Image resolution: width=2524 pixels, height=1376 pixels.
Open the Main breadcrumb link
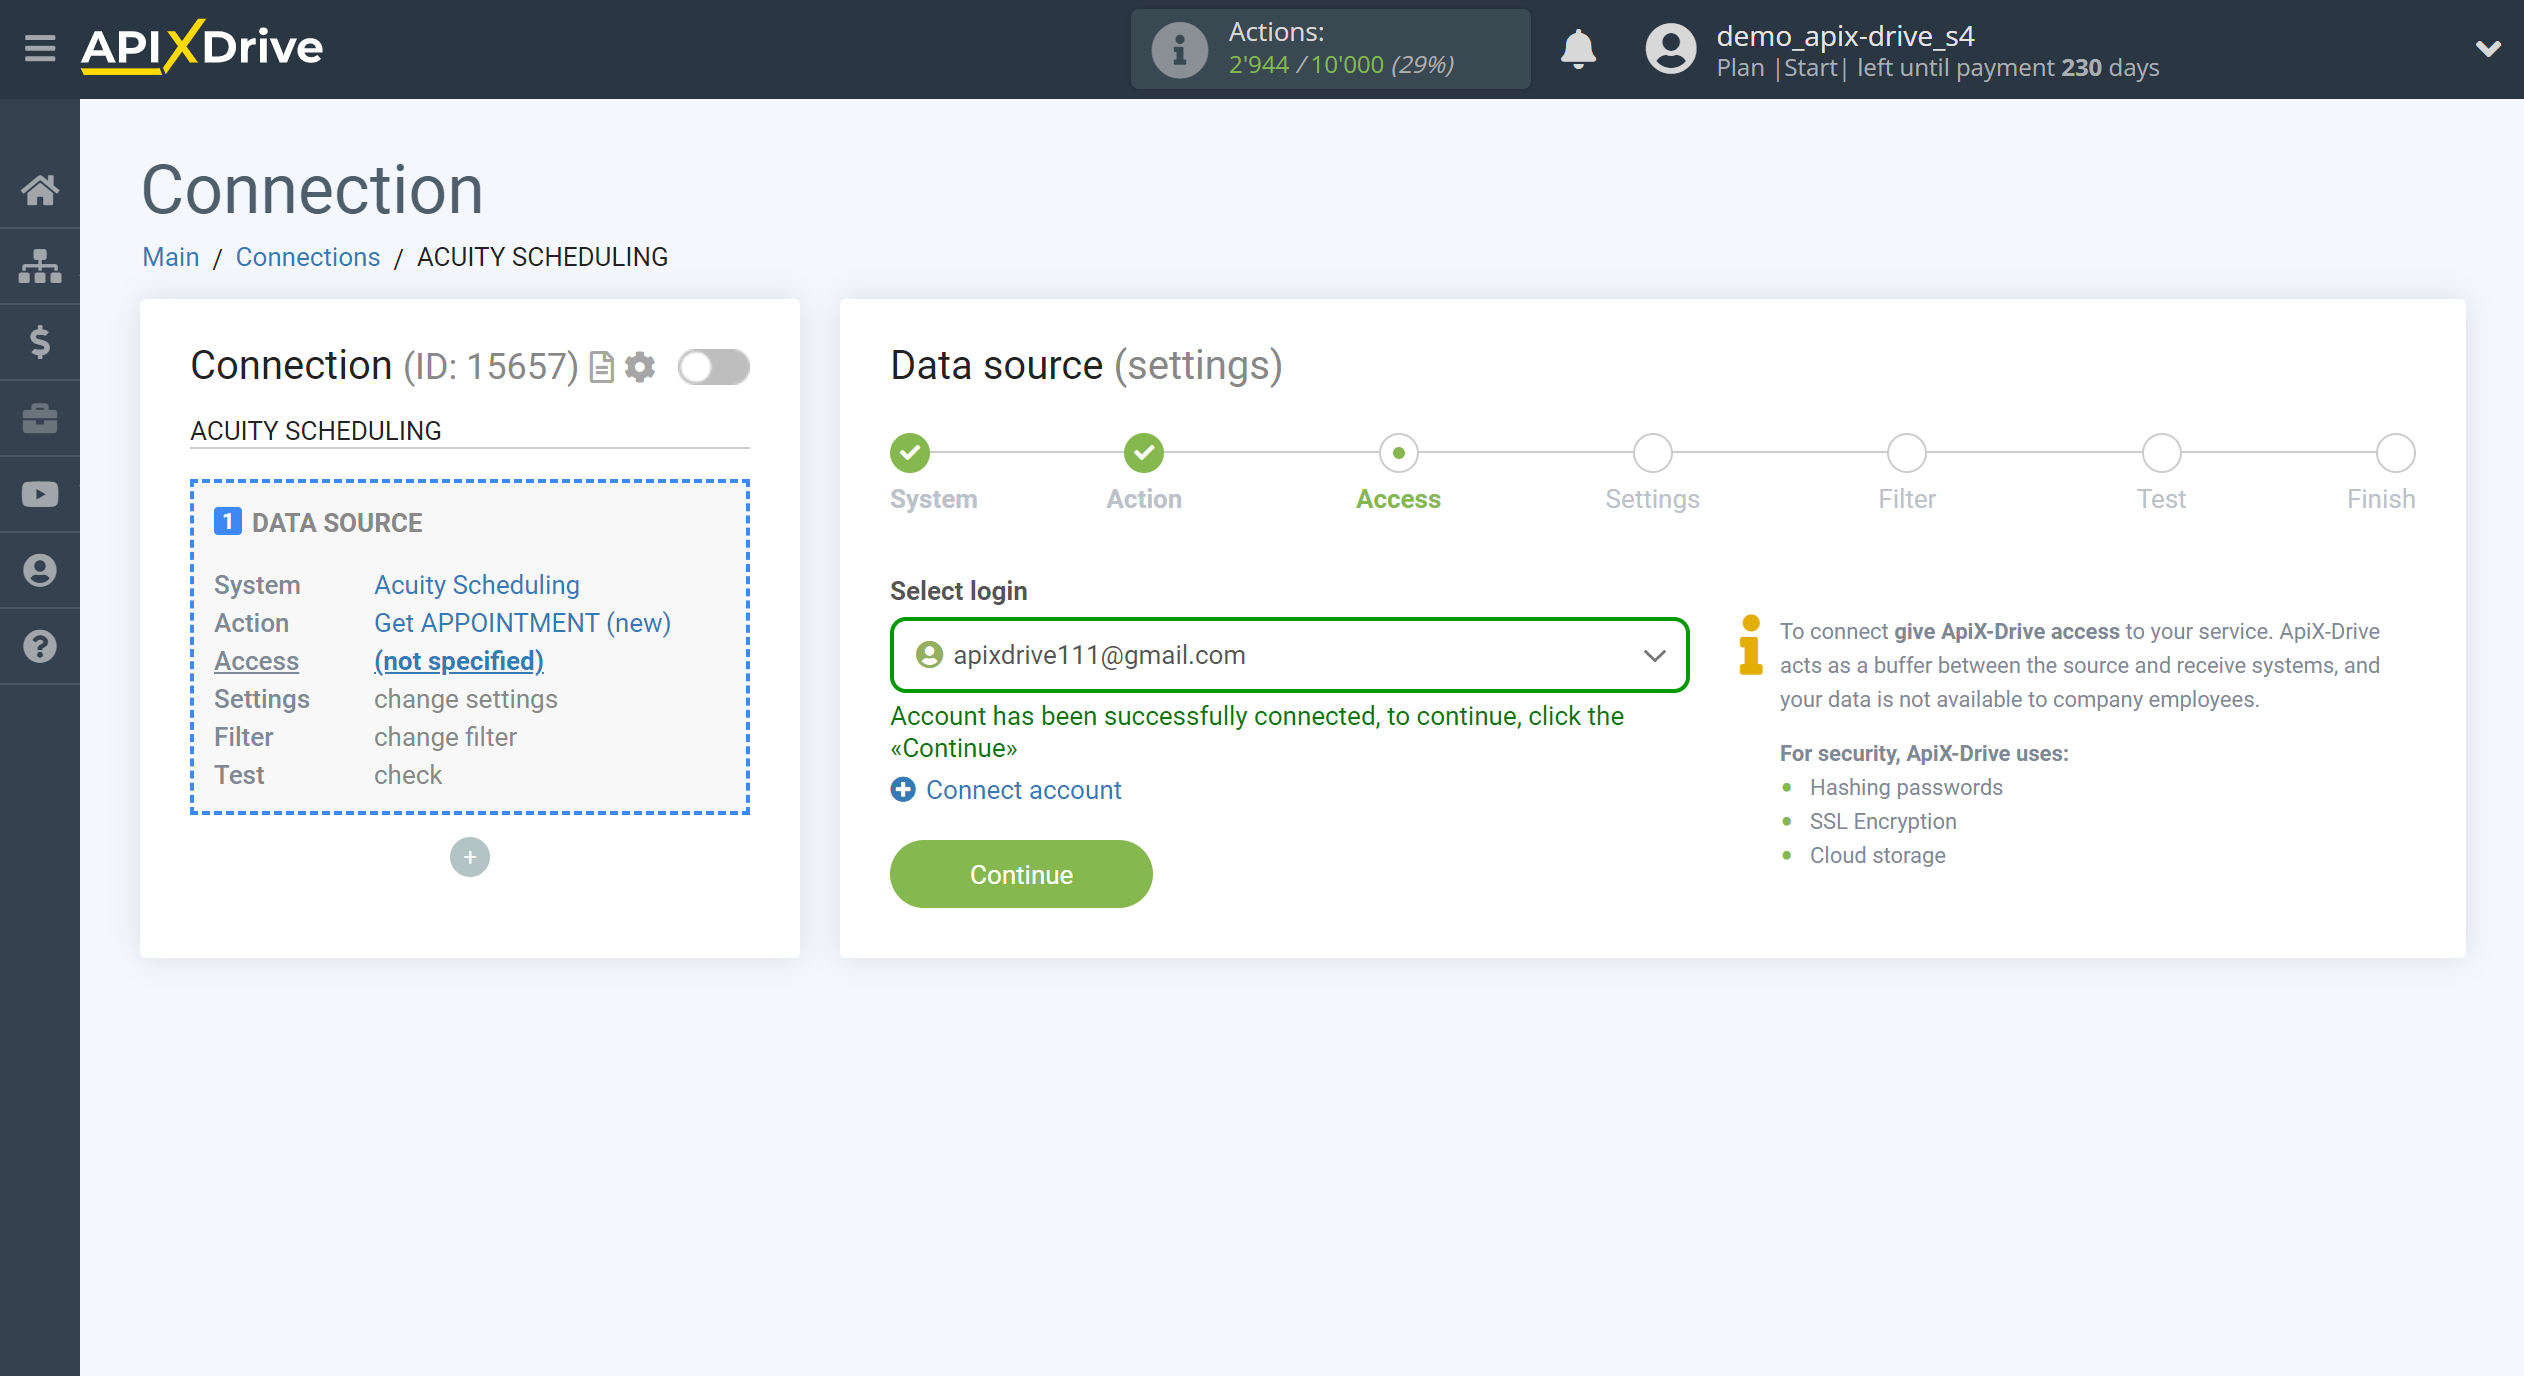point(171,257)
